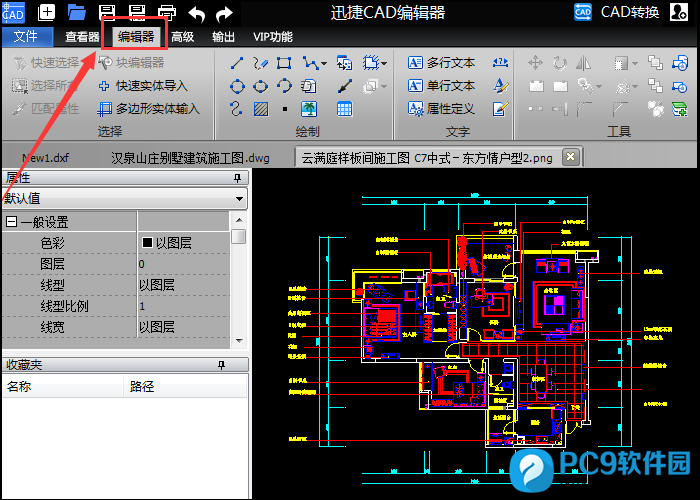Image resolution: width=700 pixels, height=500 pixels.
Task: Switch to the 编辑器 tab
Action: 136,37
